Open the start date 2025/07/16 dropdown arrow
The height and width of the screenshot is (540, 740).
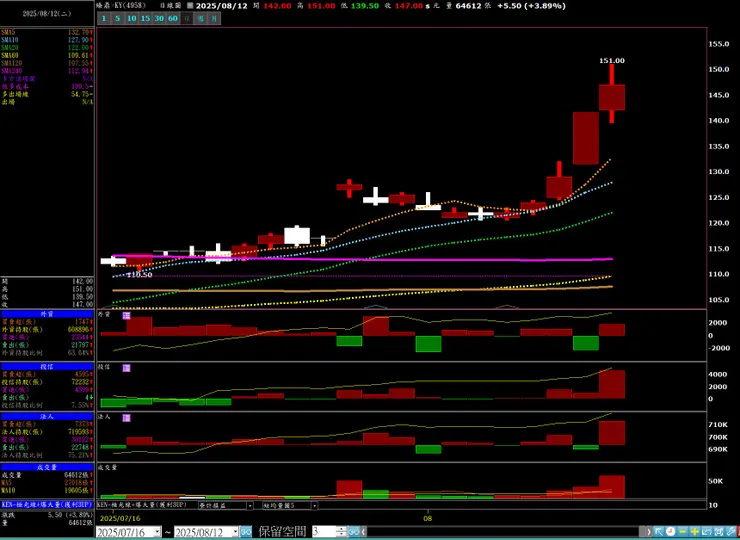(x=157, y=532)
